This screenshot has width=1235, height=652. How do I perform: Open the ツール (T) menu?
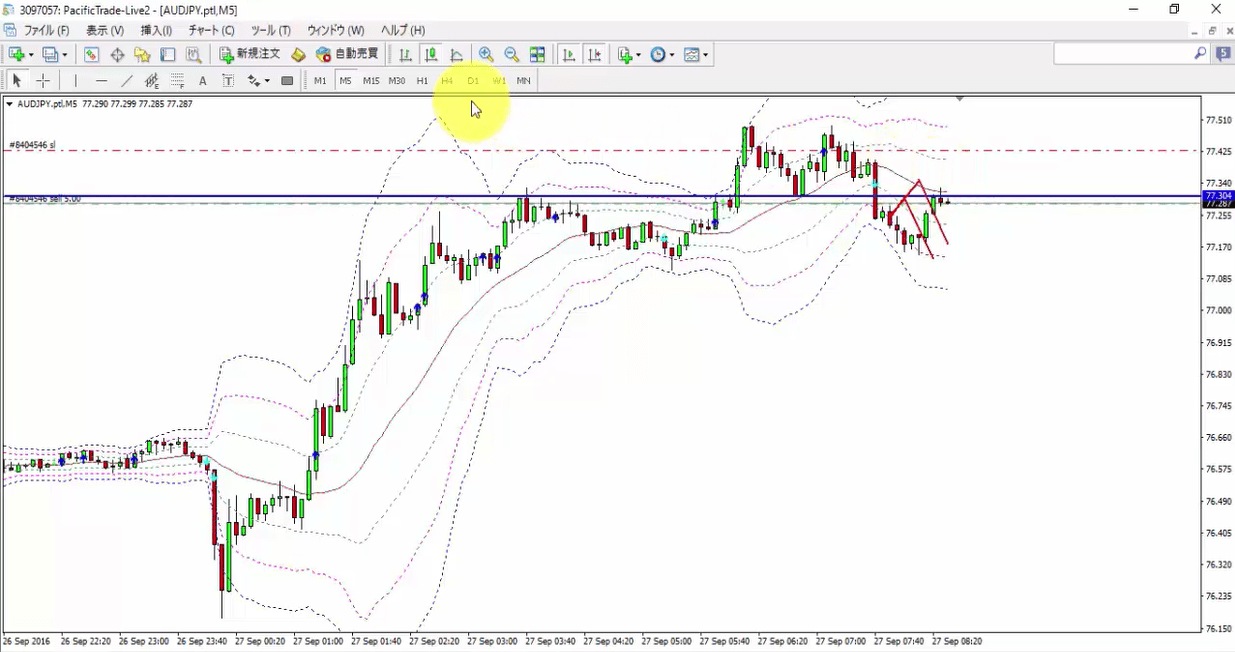click(x=270, y=31)
